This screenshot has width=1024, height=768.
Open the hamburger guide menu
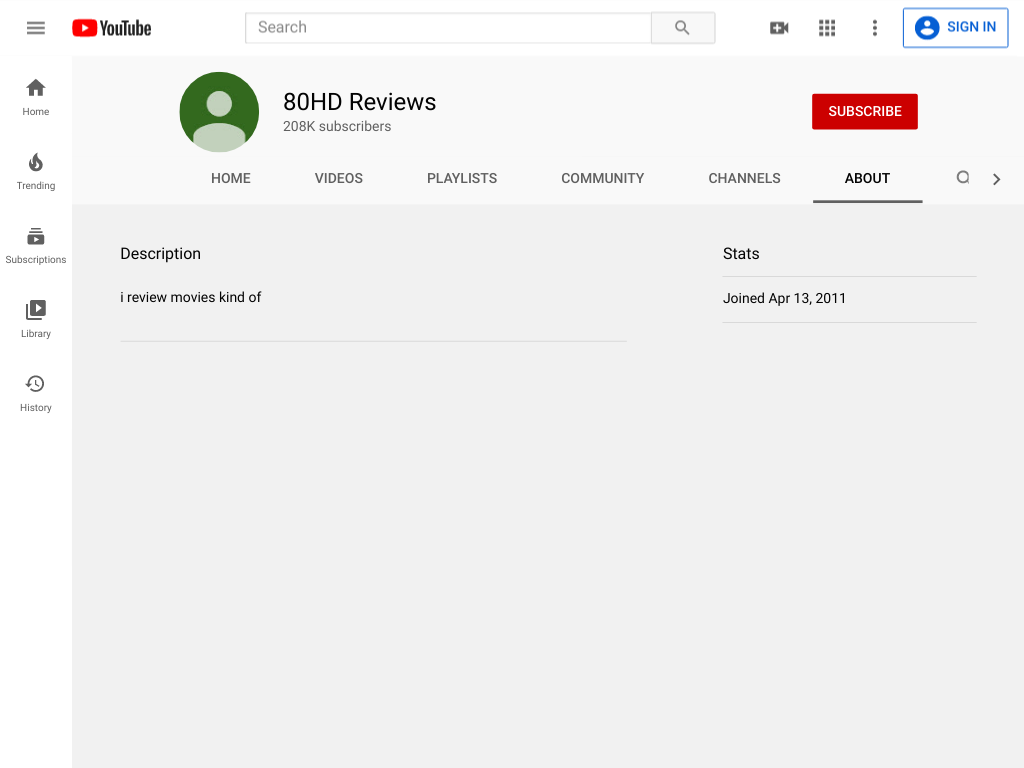pyautogui.click(x=36, y=27)
